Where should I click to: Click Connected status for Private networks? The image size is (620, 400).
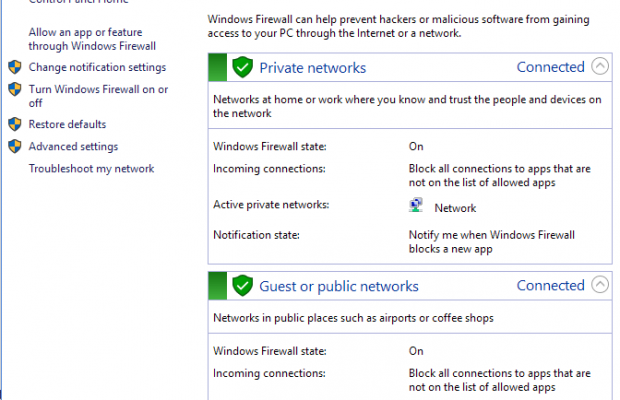pyautogui.click(x=550, y=67)
